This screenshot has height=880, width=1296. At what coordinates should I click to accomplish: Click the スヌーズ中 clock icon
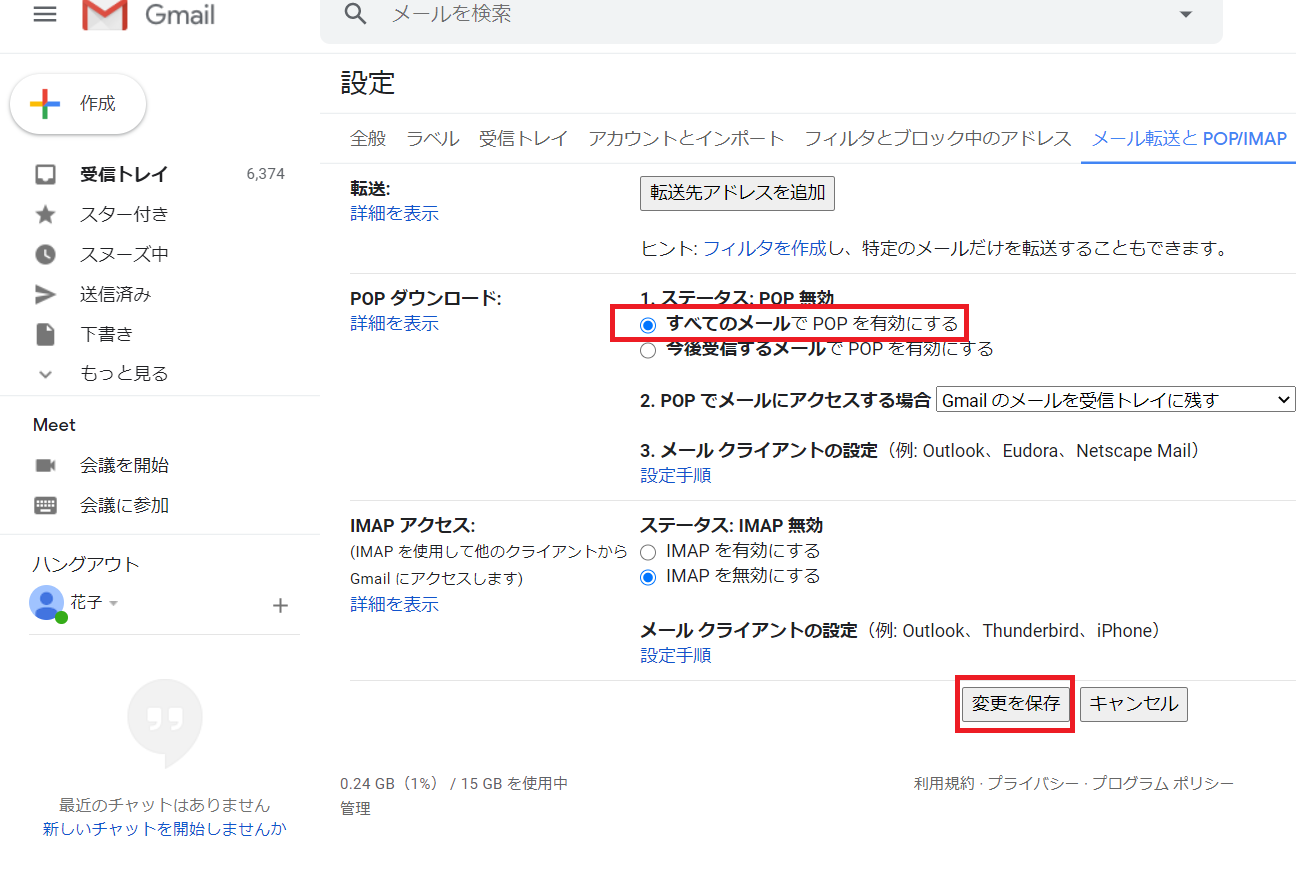pos(45,253)
